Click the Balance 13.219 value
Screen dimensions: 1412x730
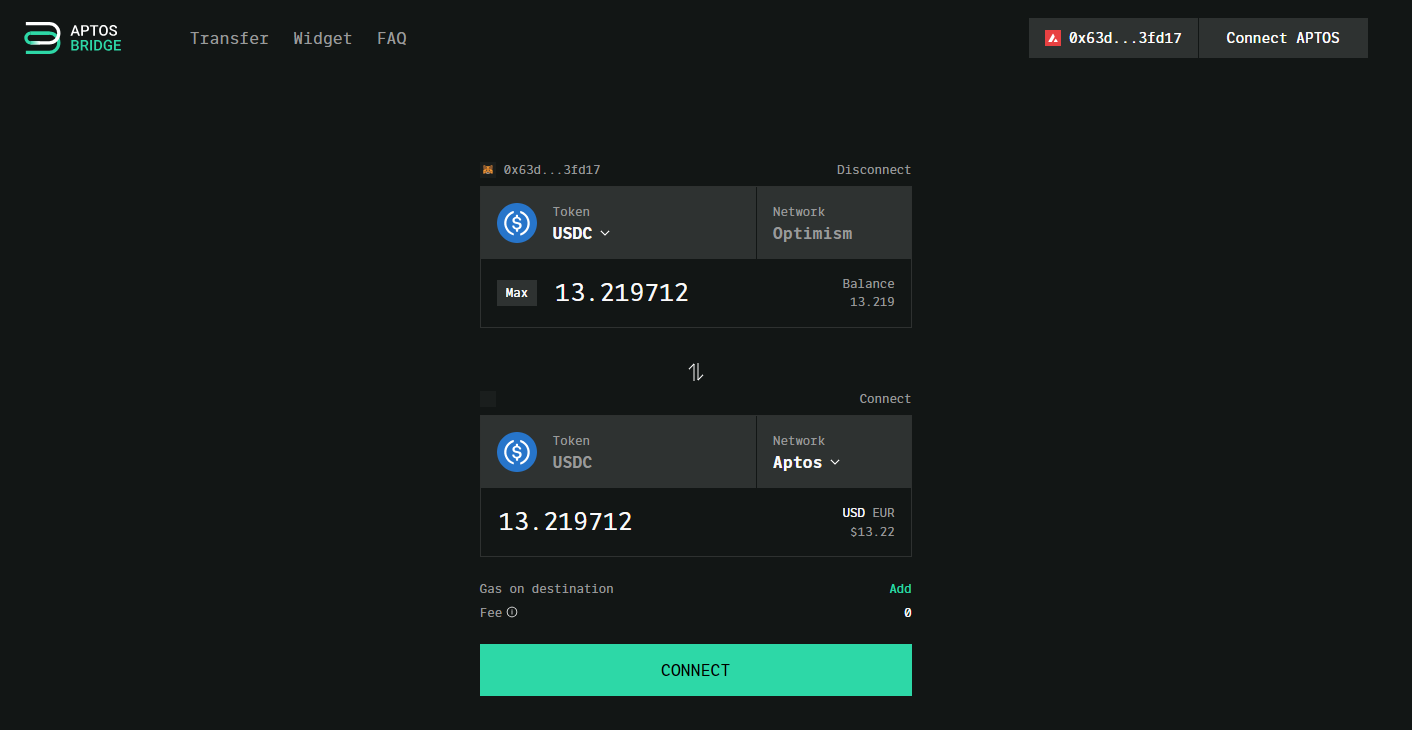tap(872, 302)
